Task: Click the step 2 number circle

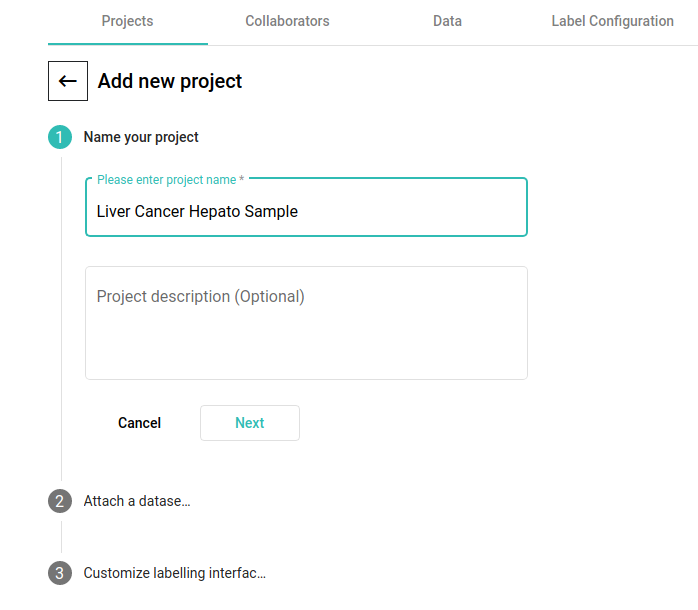Action: (60, 501)
